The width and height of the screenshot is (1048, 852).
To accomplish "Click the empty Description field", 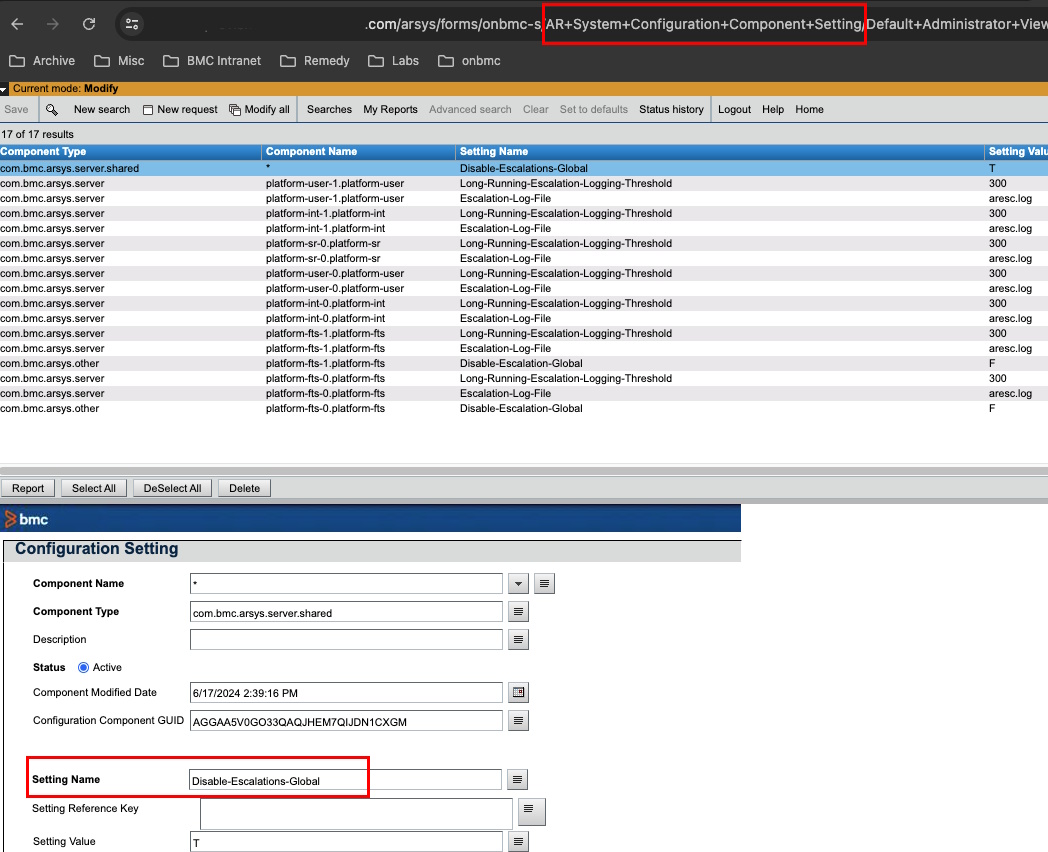I will 346,640.
